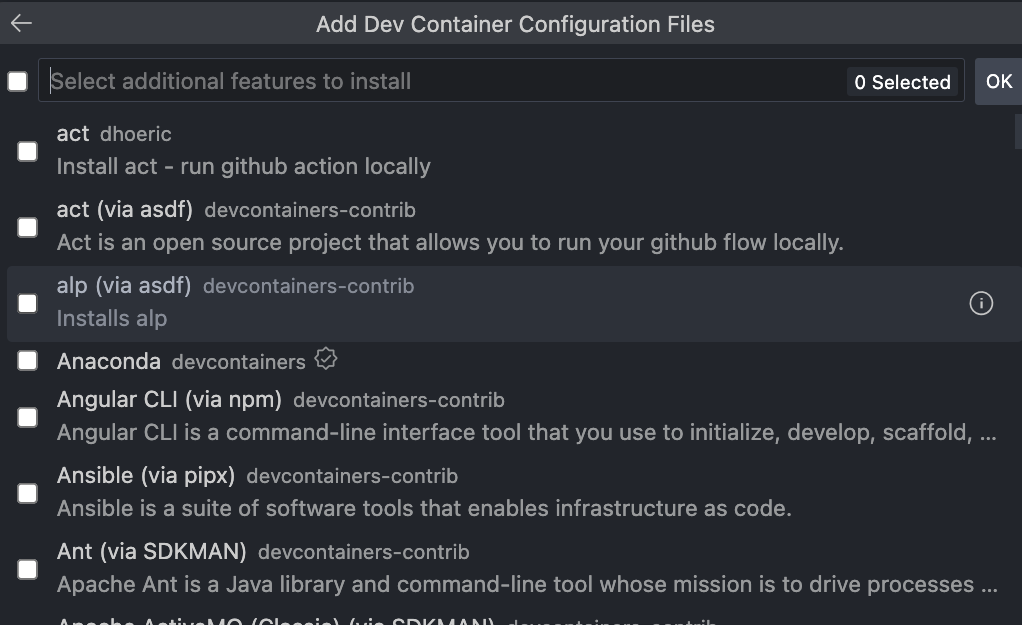This screenshot has height=625, width=1022.
Task: Select the Apache ActiveMQ (Classic) item
Action: (275, 618)
